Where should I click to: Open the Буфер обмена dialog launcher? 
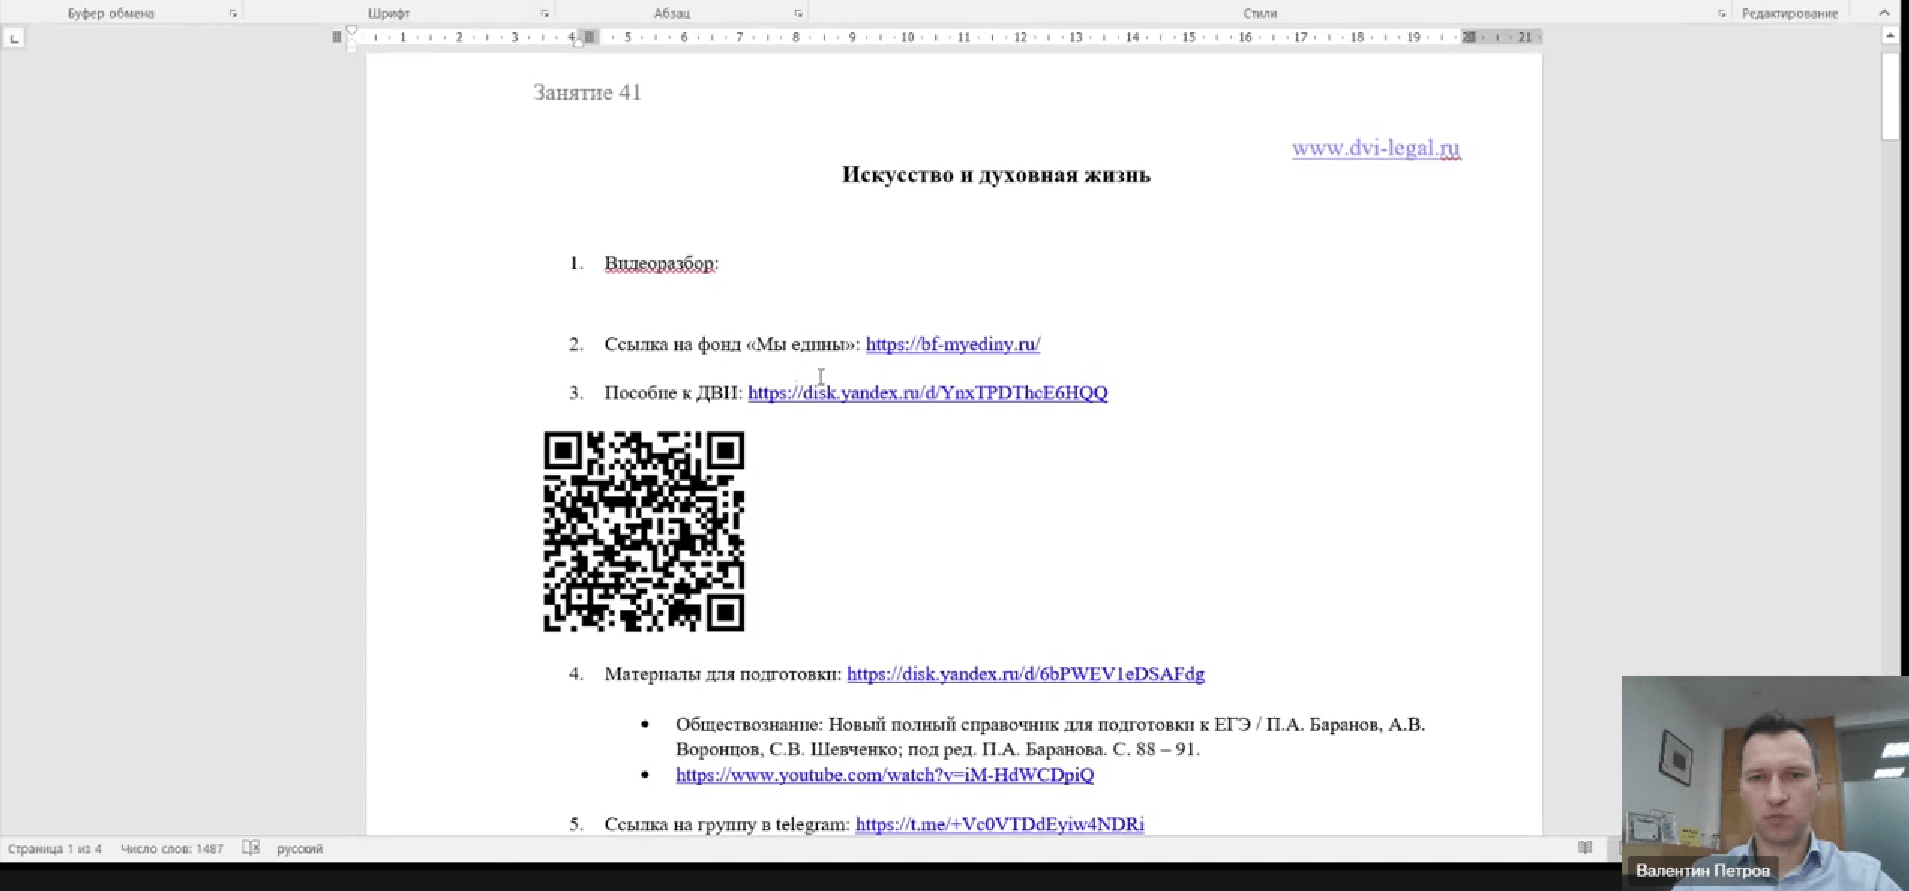click(x=233, y=14)
